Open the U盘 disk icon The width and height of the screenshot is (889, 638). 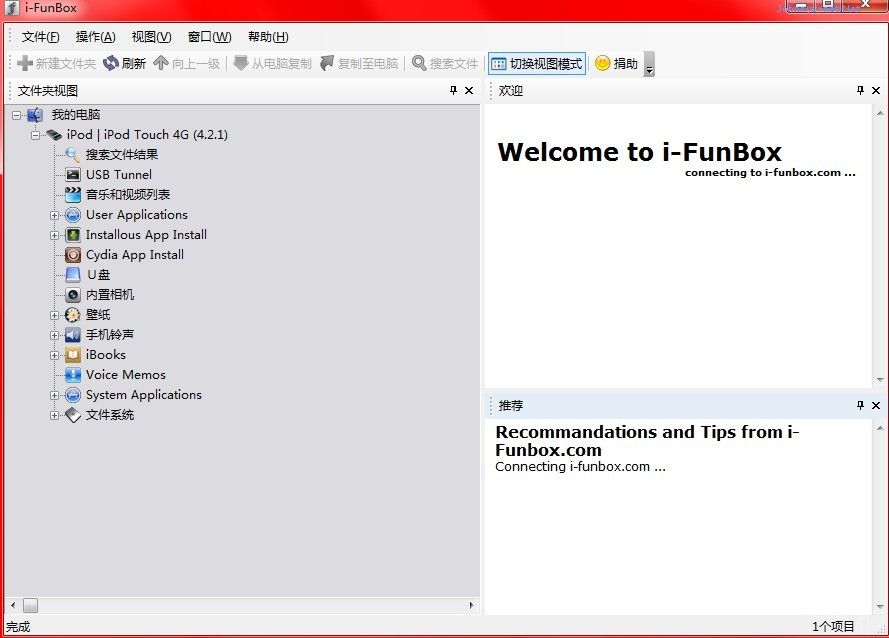pos(72,275)
